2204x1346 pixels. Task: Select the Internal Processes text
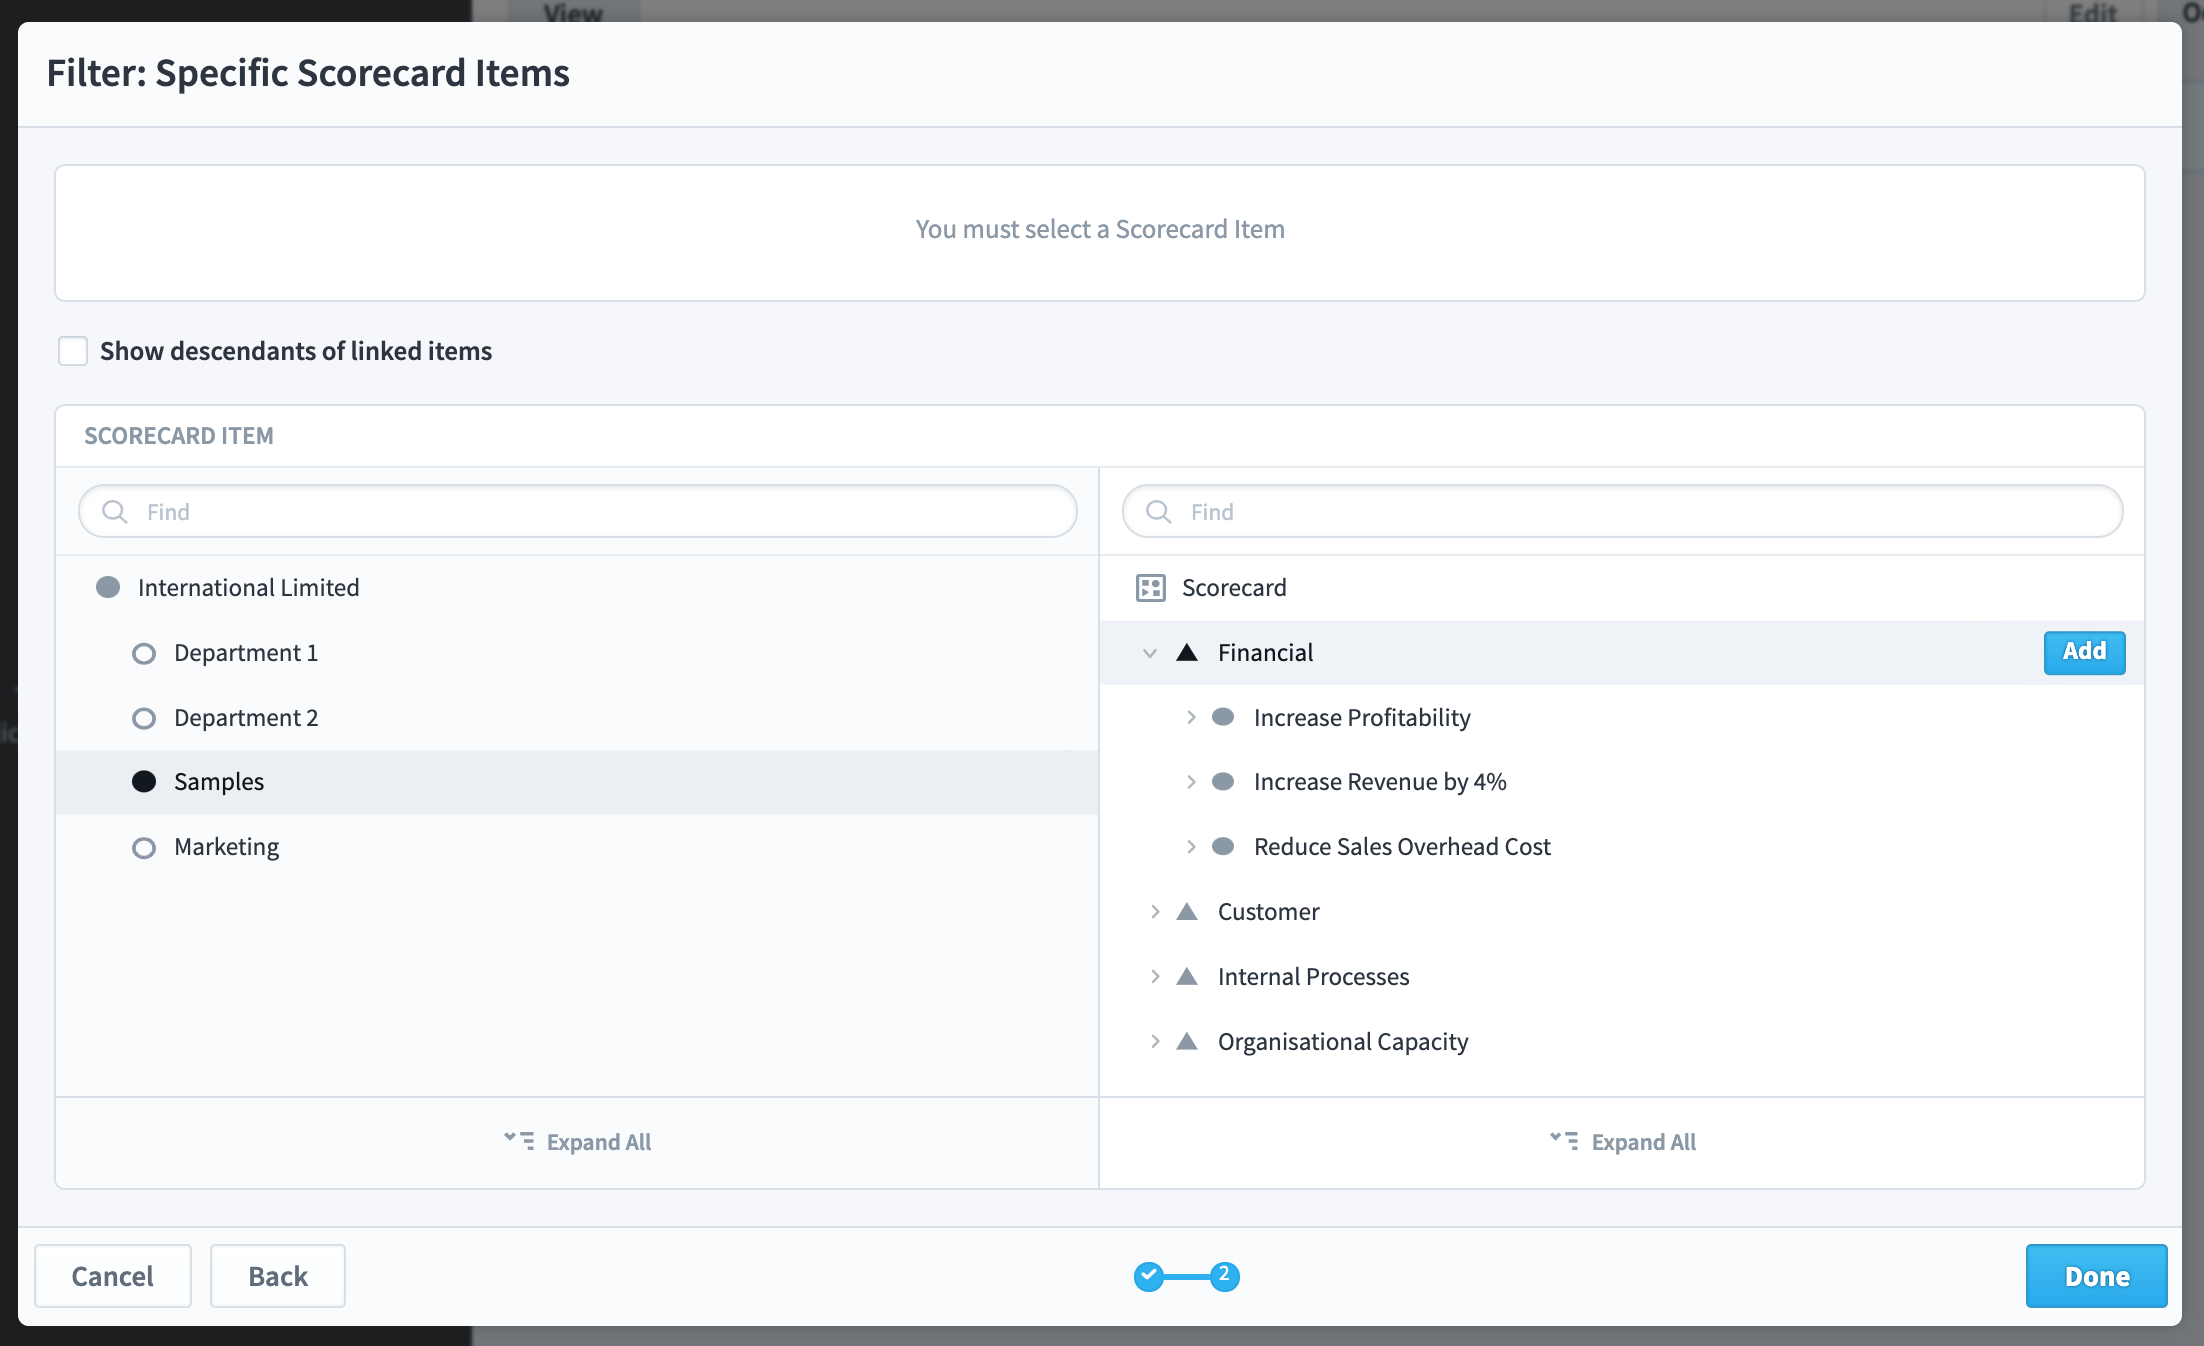pos(1313,977)
